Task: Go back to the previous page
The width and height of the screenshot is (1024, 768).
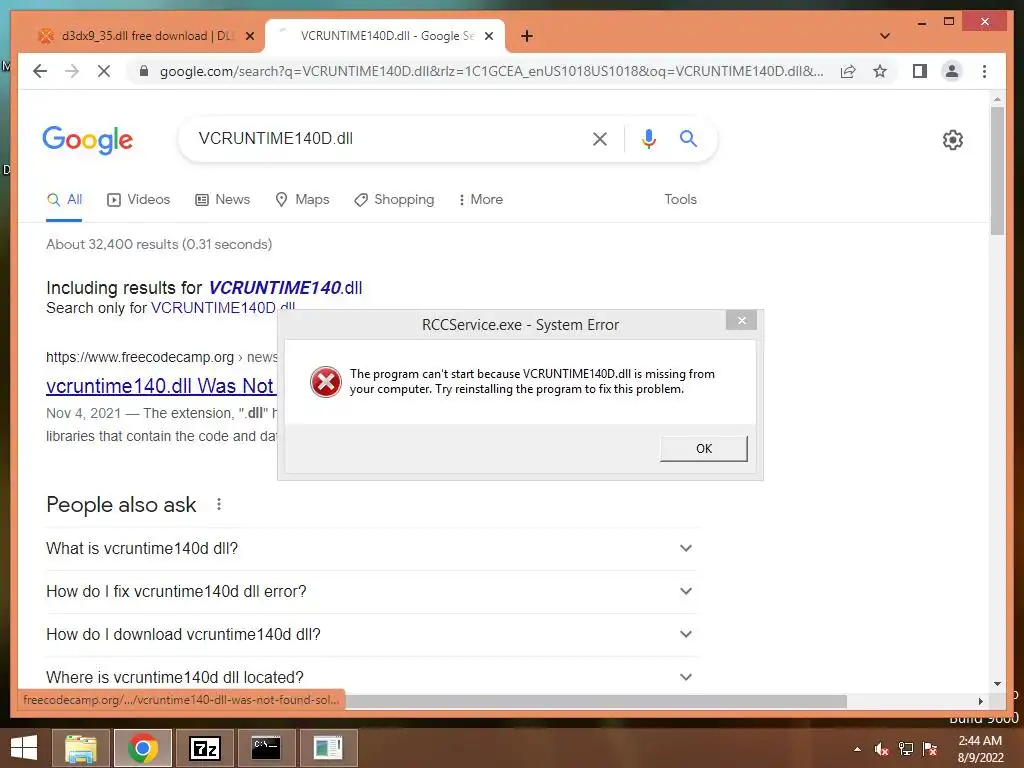Action: (40, 71)
